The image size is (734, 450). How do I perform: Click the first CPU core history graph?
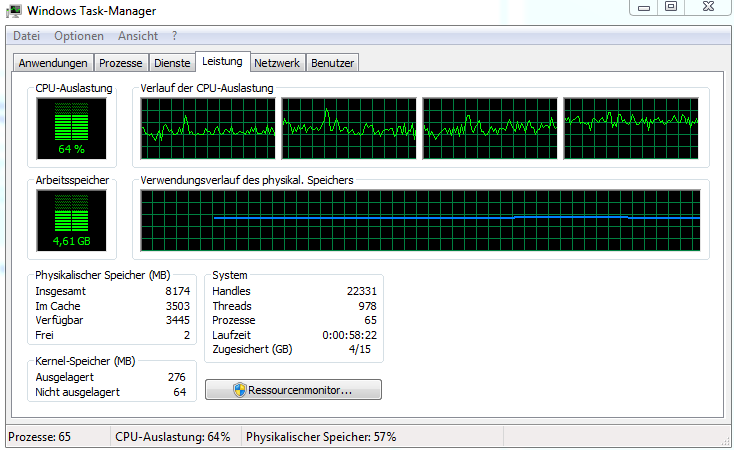click(x=208, y=128)
